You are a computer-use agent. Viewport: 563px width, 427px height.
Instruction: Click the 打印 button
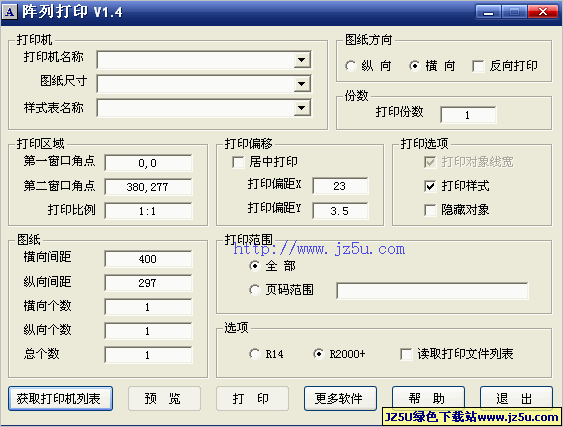click(252, 399)
